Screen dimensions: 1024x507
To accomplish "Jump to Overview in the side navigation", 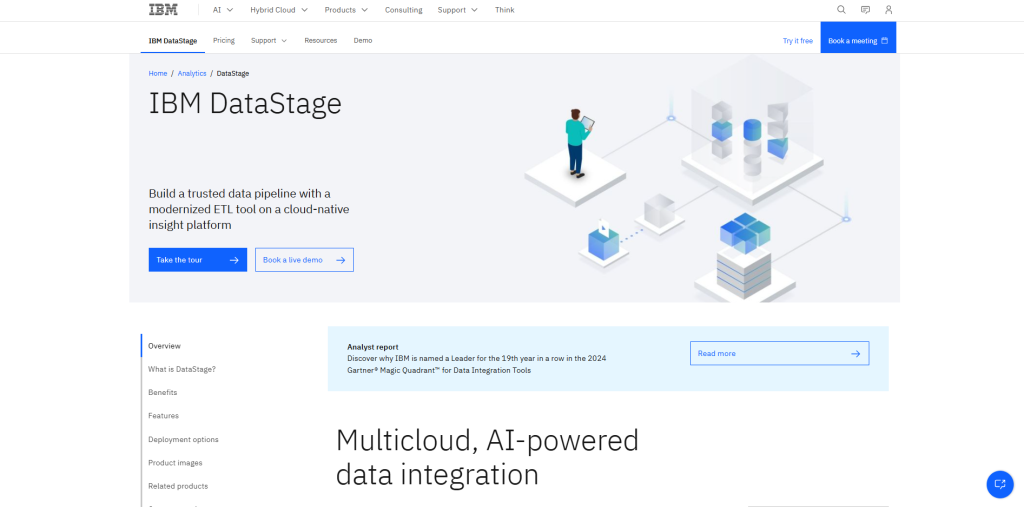I will [165, 346].
